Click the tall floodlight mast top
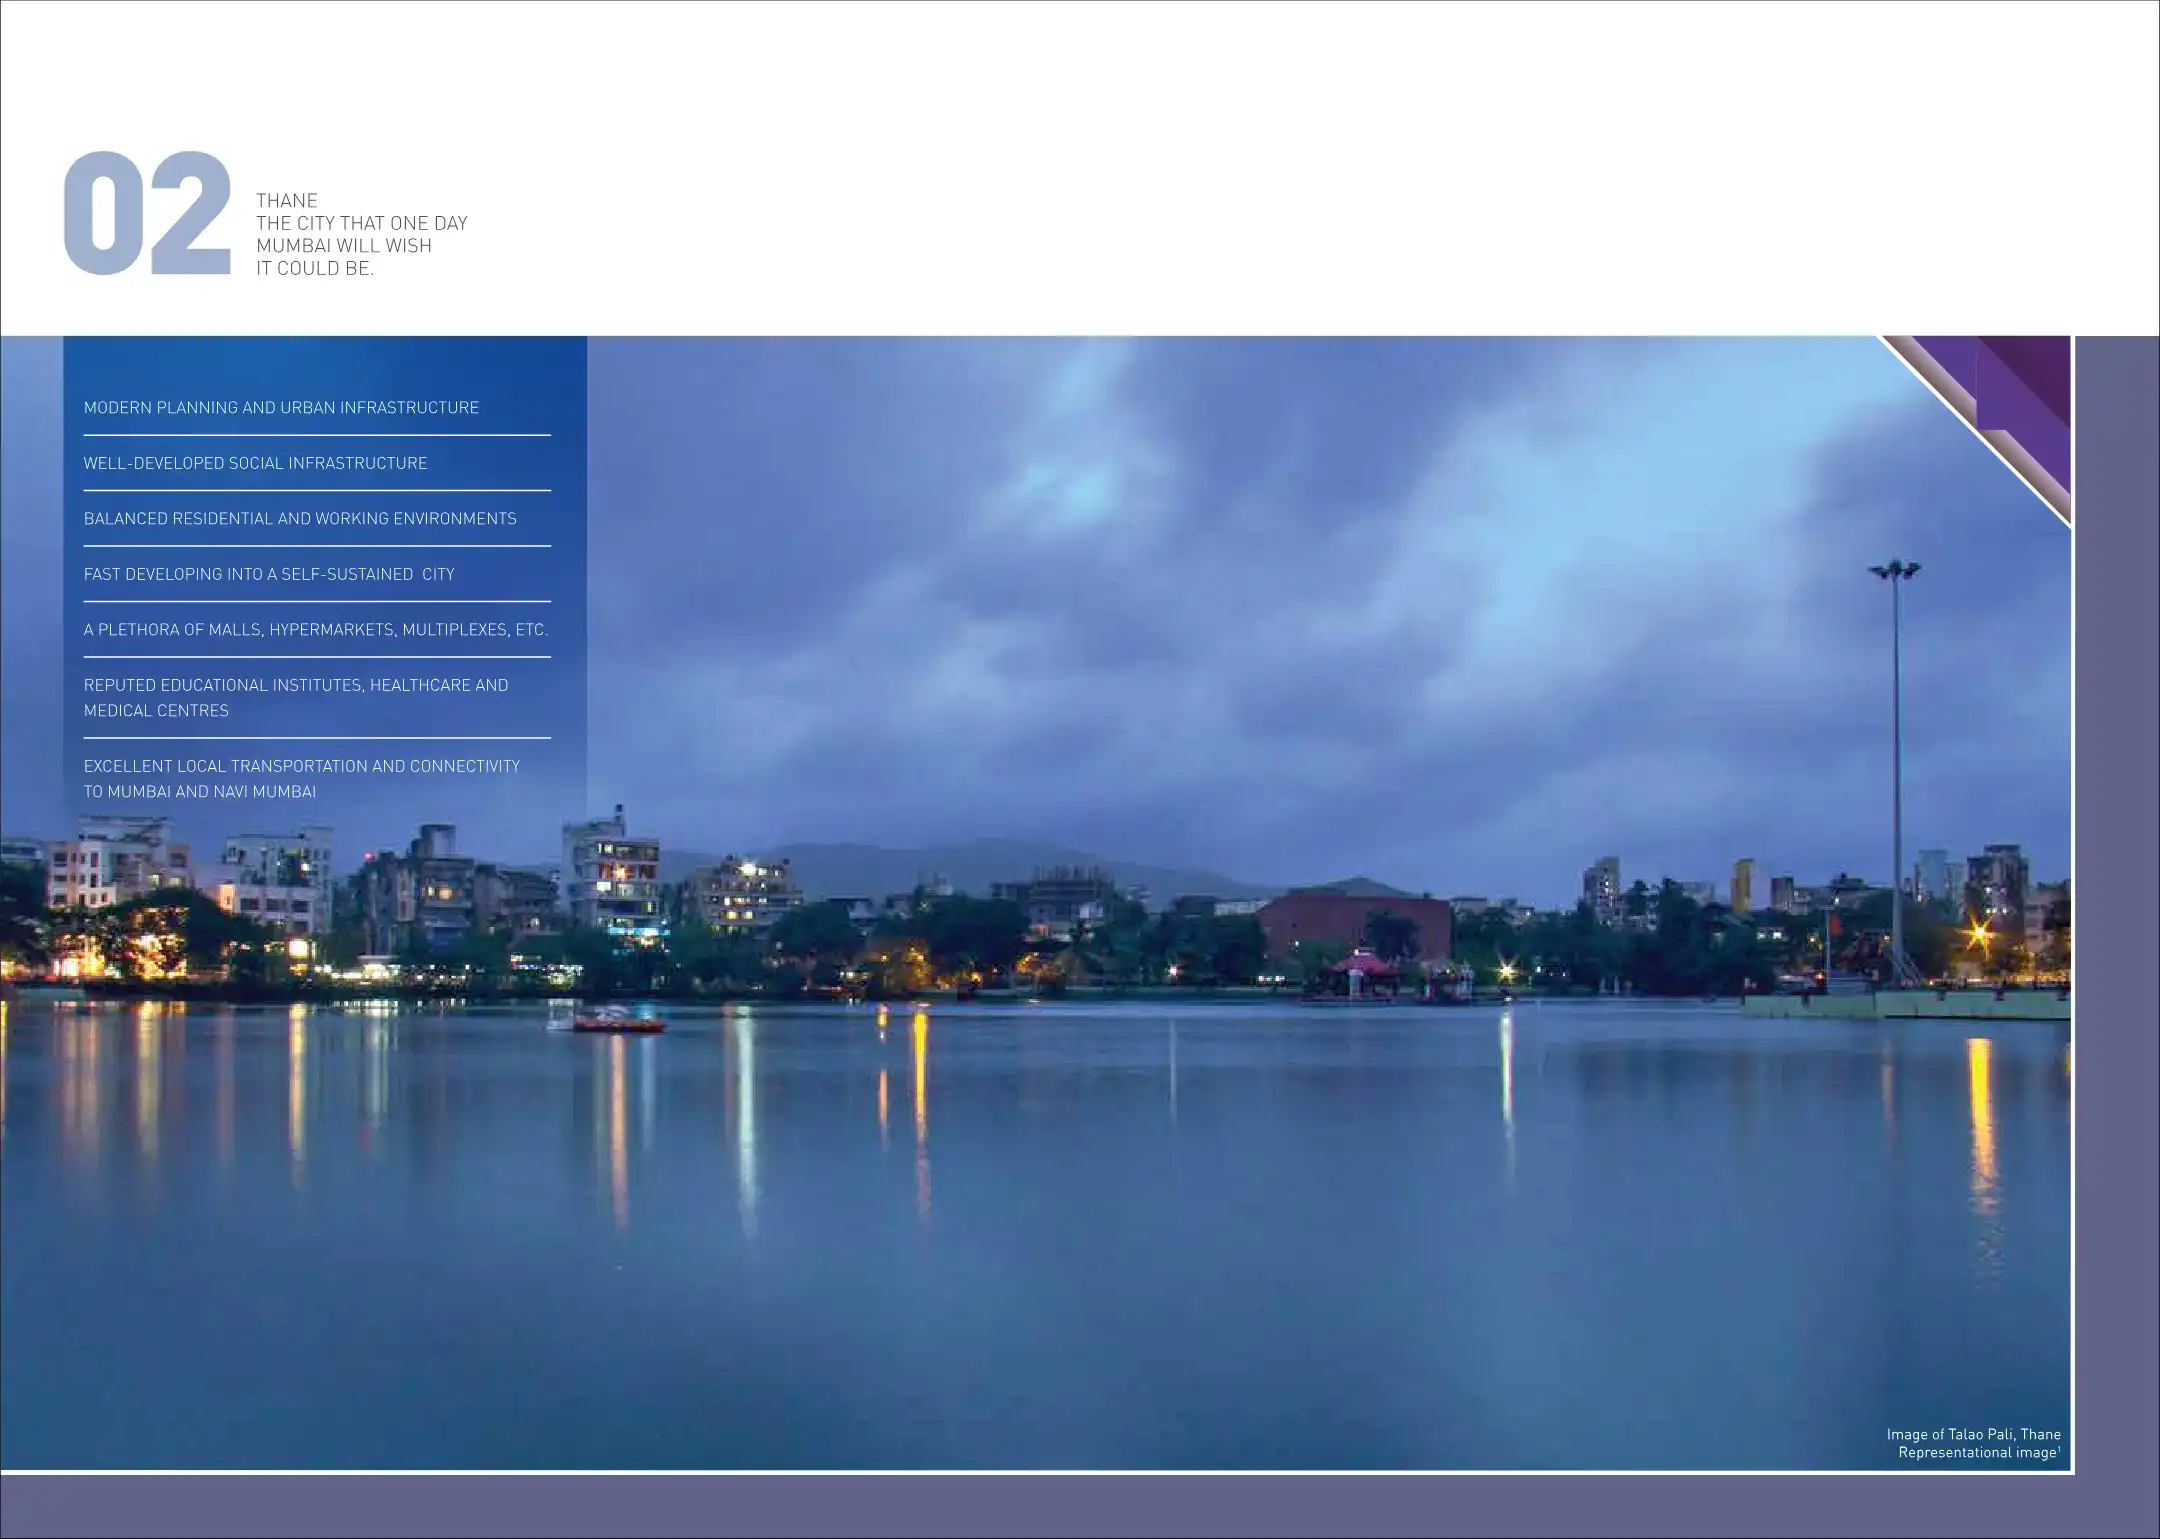2160x1539 pixels. coord(1894,571)
